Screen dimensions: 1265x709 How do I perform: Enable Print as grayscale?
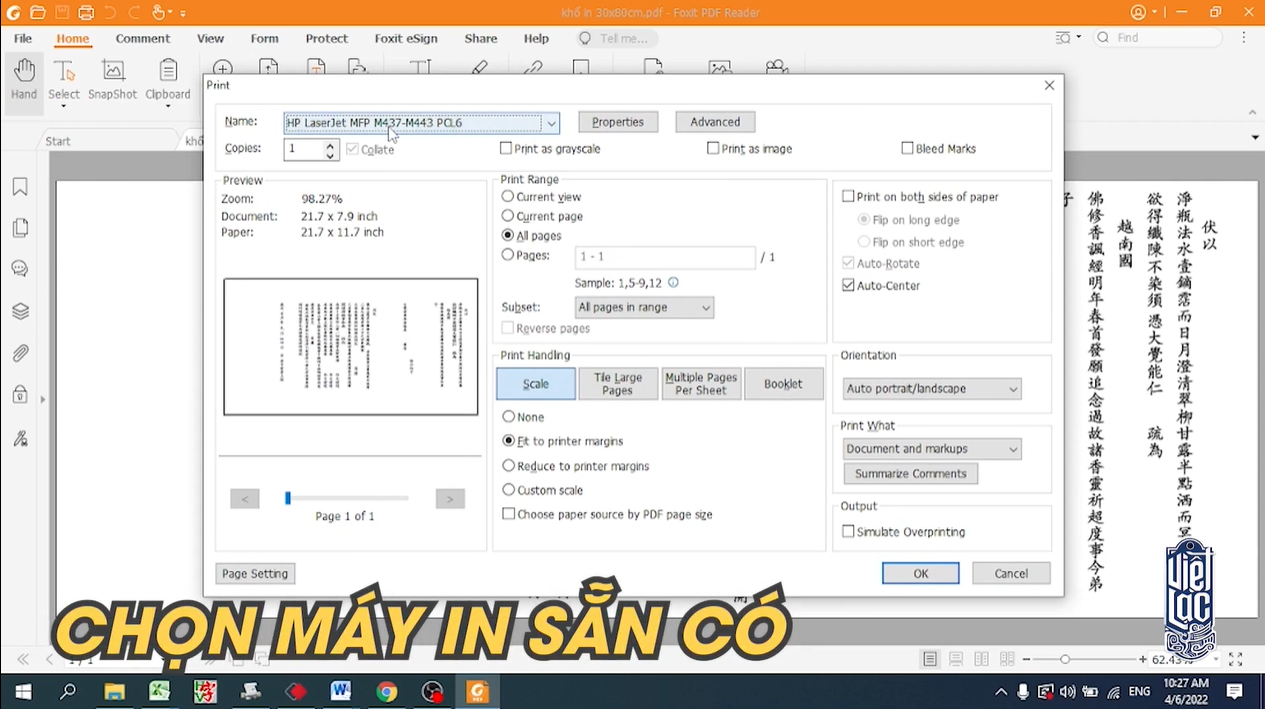(506, 149)
